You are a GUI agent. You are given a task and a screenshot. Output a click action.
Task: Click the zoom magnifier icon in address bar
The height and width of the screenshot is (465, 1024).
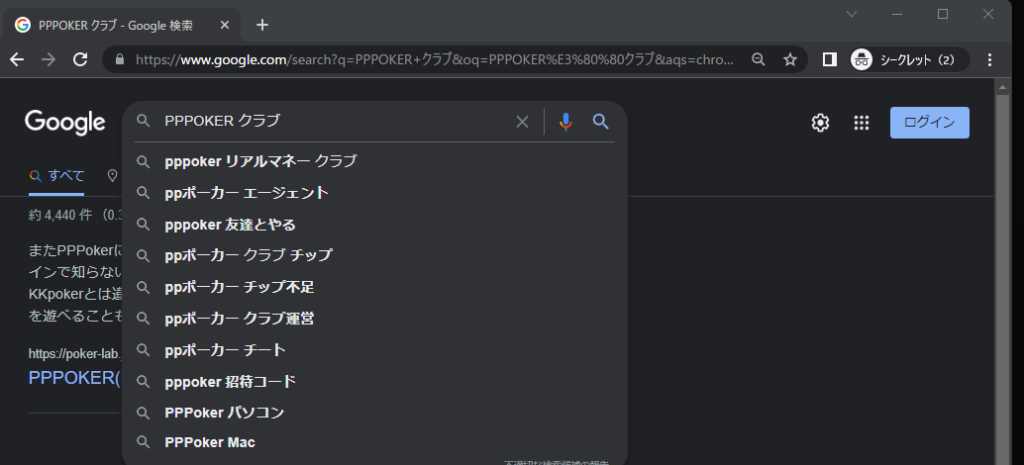pos(758,60)
